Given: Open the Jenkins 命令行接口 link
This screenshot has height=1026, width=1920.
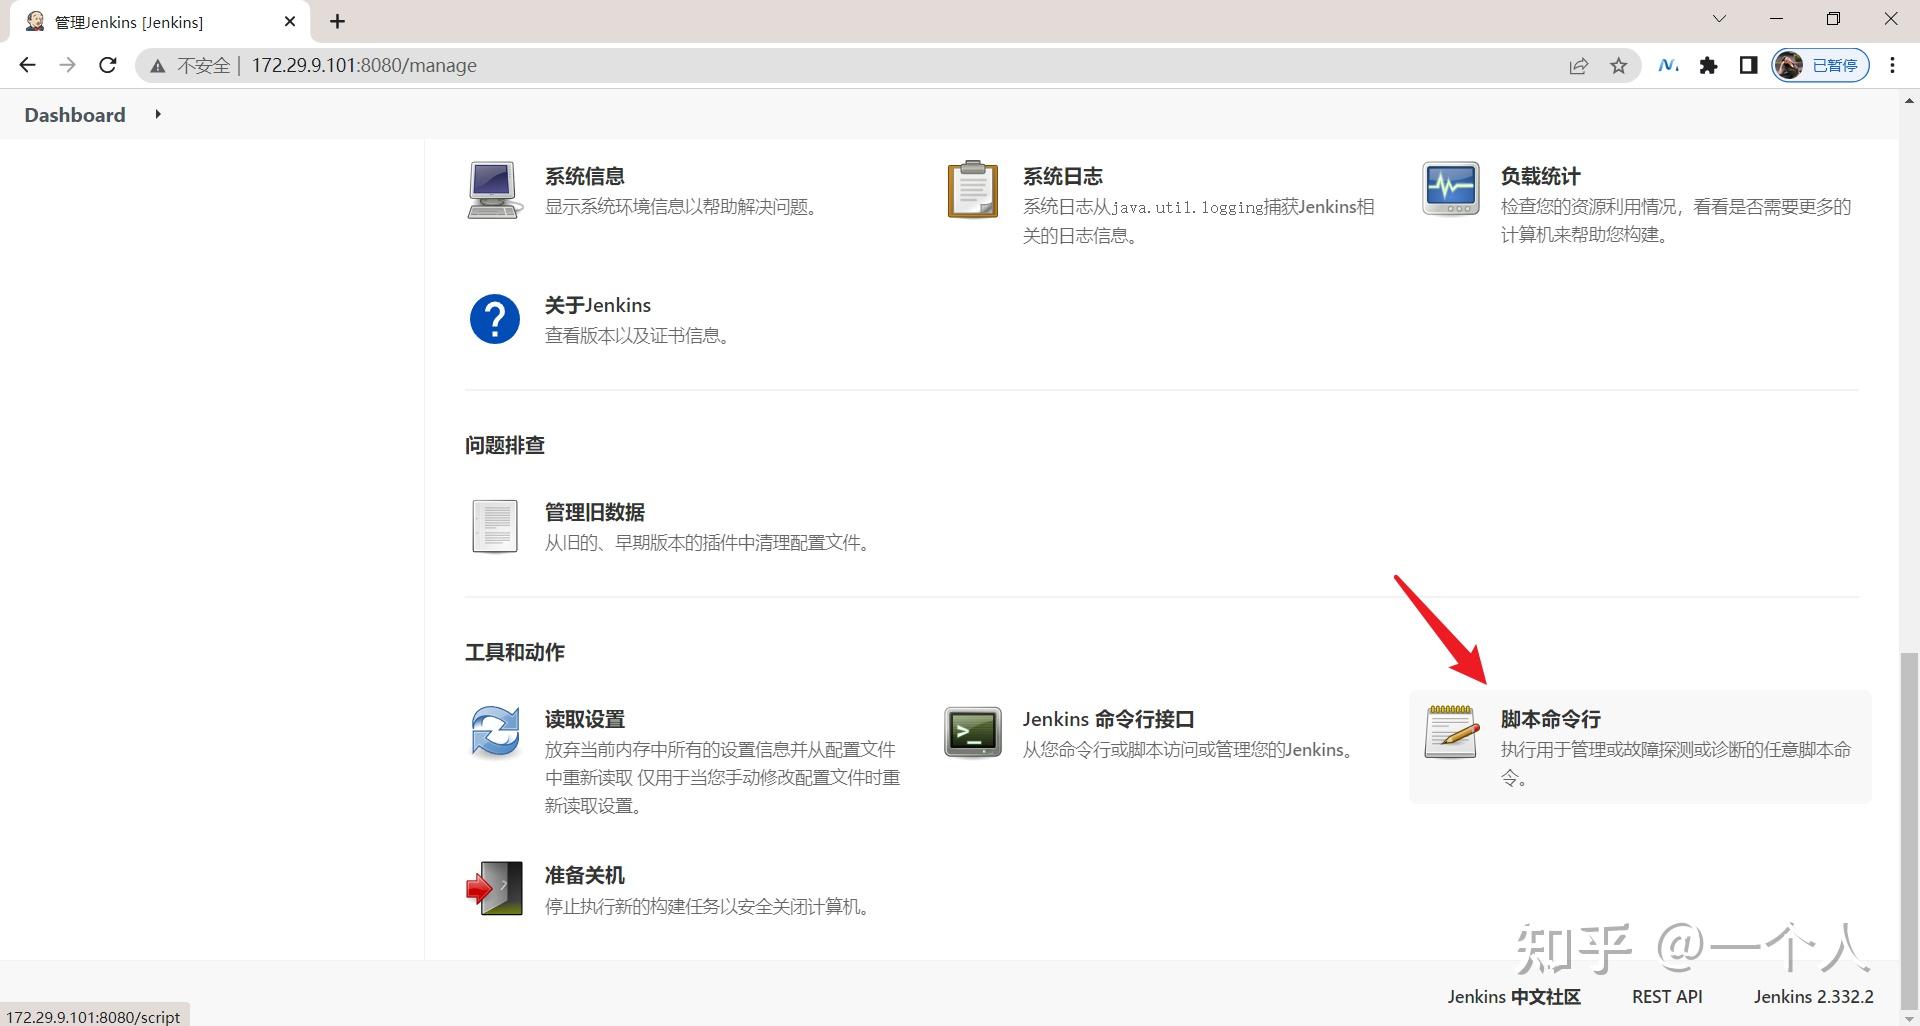Looking at the screenshot, I should point(1108,719).
